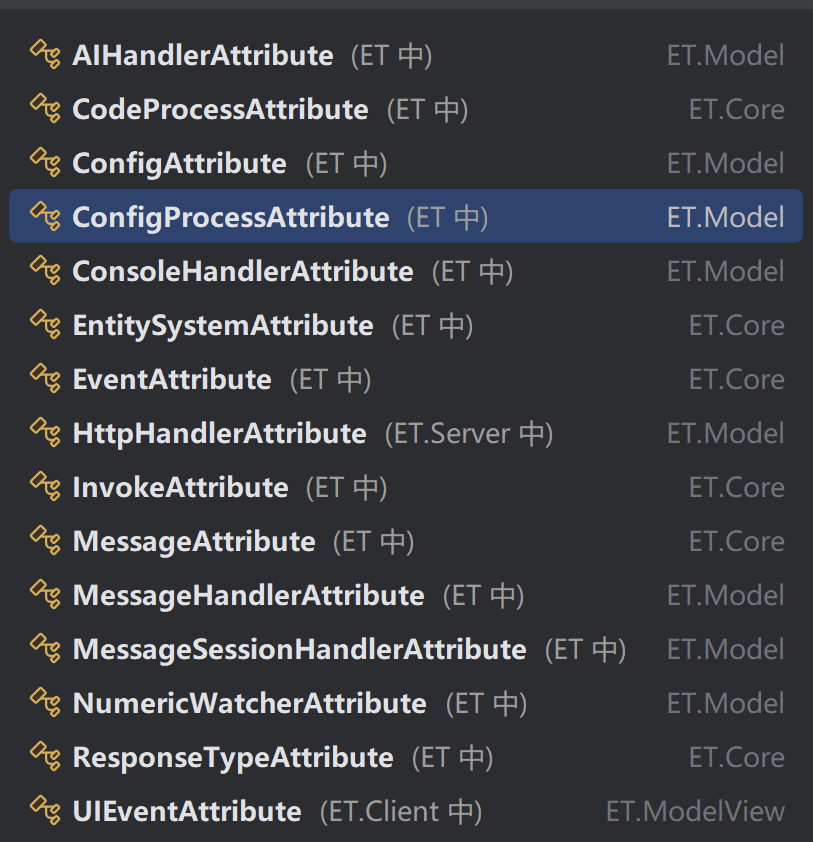Click the class icon beside EventAttribute

(46, 379)
